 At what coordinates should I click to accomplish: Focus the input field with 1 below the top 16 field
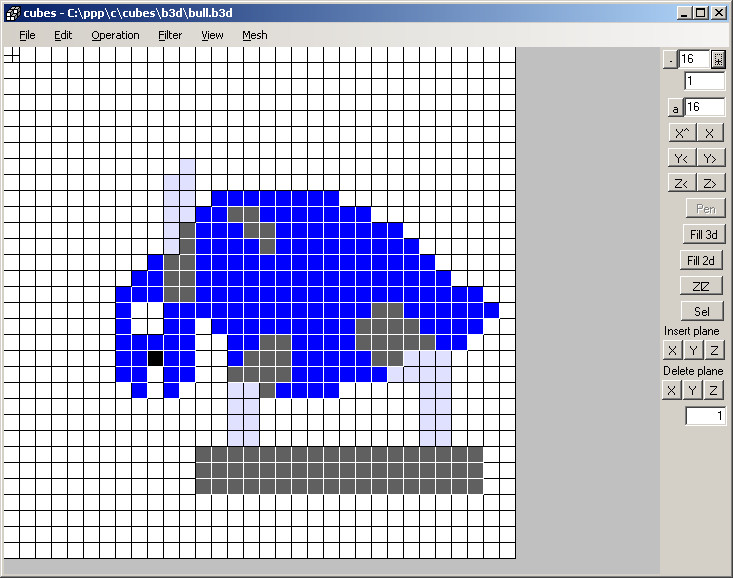click(x=705, y=81)
